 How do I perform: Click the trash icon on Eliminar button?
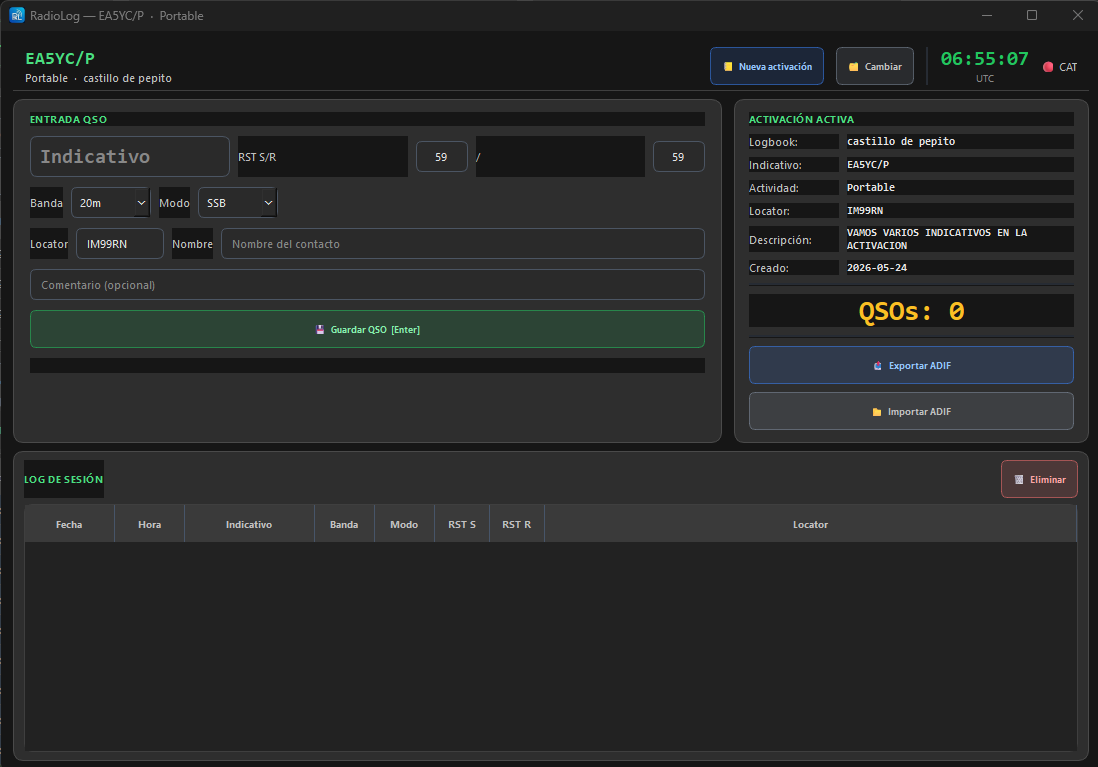point(1019,480)
